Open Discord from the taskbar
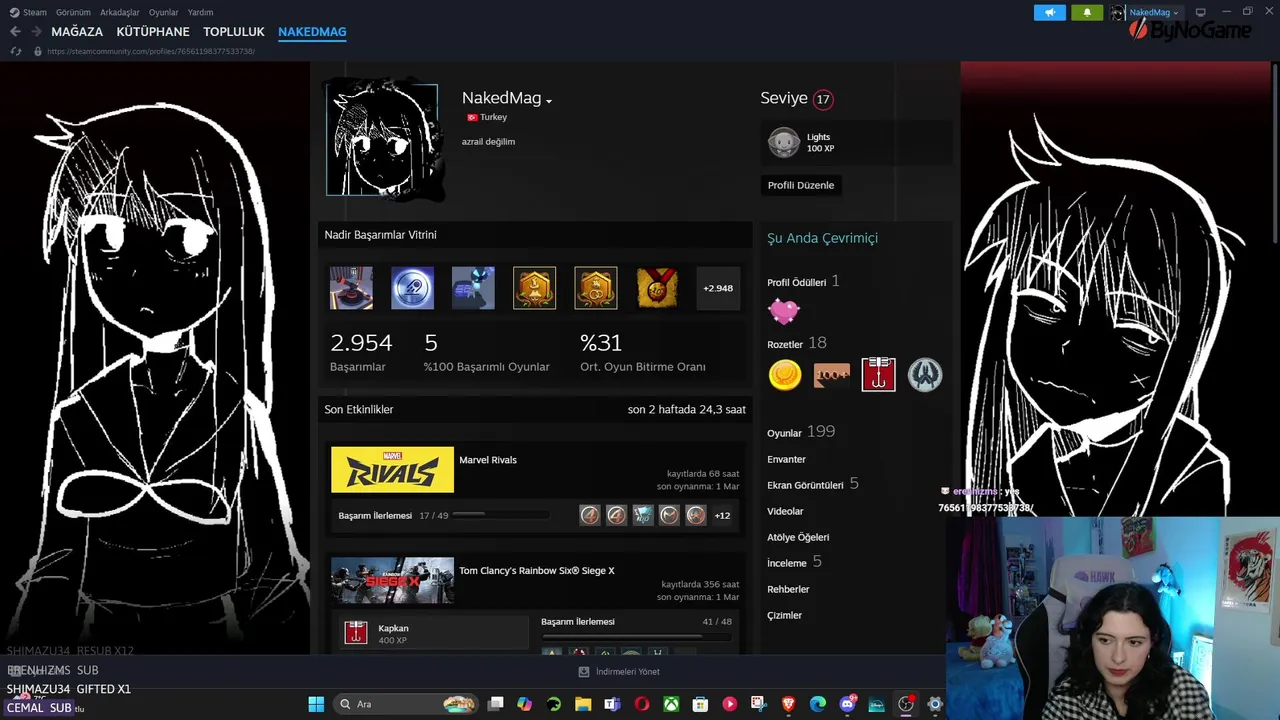 click(848, 704)
